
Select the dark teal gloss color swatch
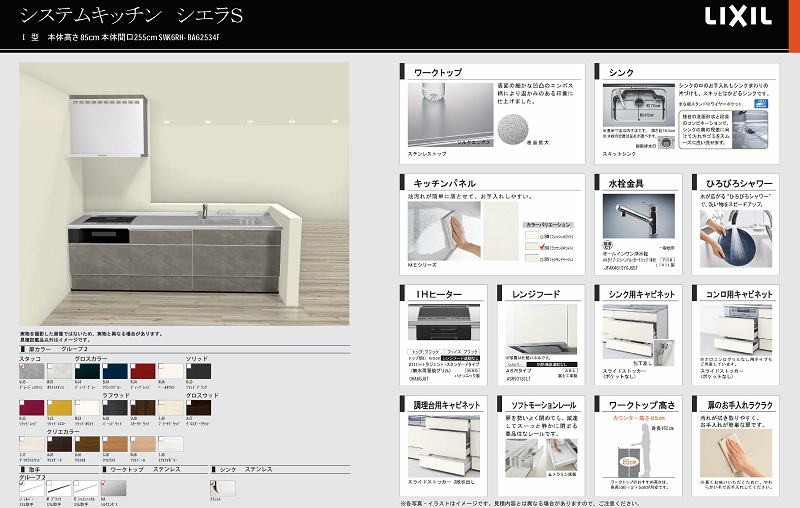point(87,371)
